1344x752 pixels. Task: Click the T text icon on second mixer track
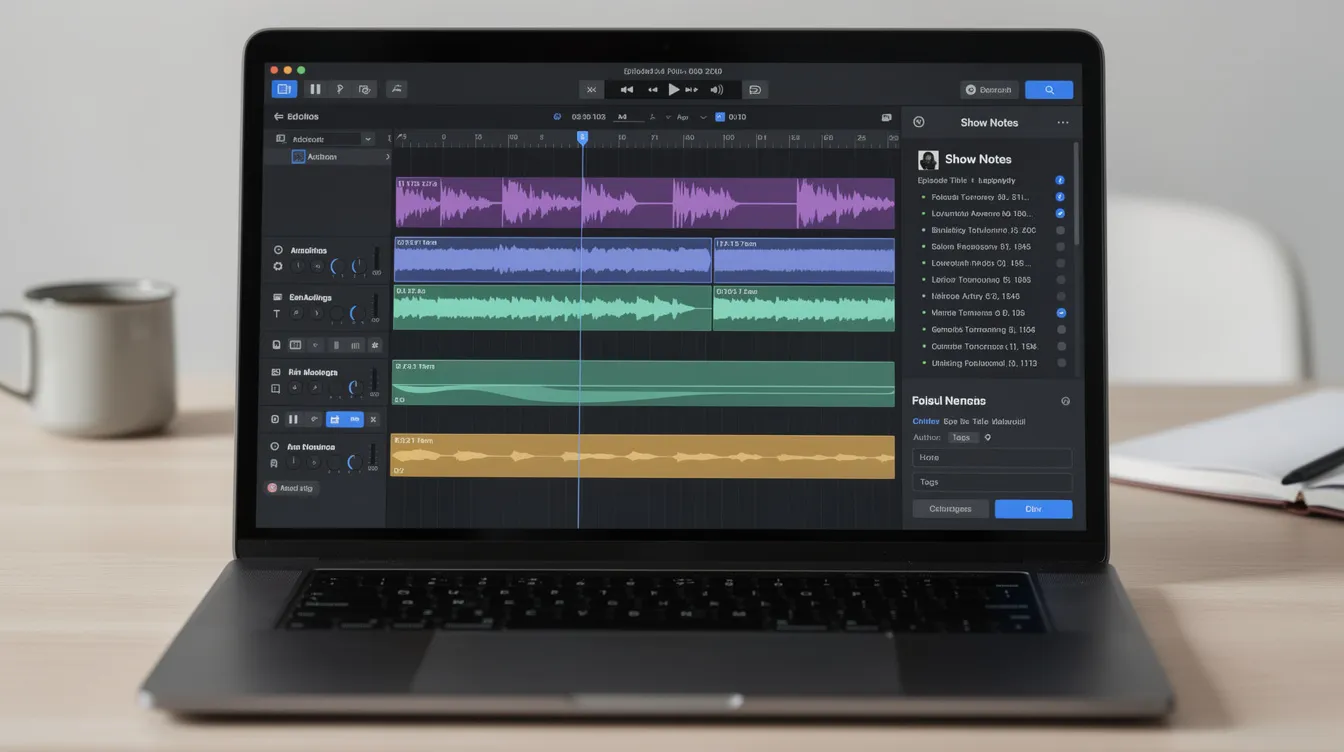pyautogui.click(x=277, y=314)
